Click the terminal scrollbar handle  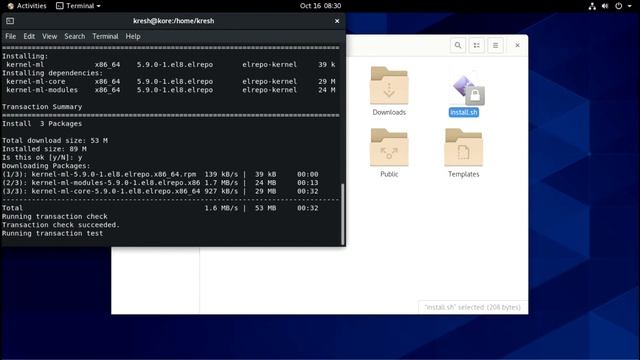342,214
